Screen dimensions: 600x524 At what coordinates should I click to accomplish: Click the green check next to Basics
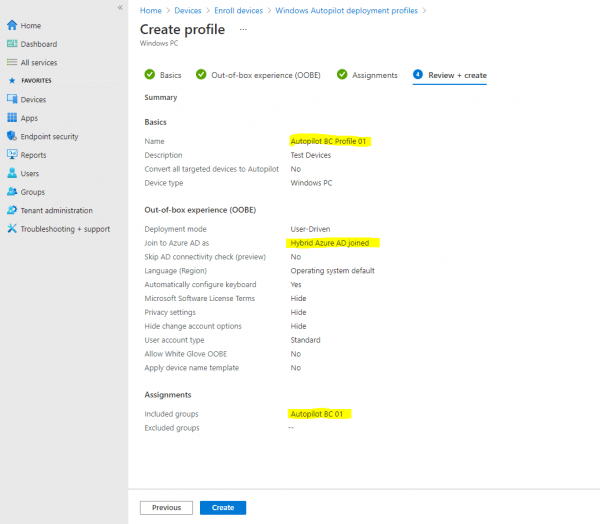150,74
